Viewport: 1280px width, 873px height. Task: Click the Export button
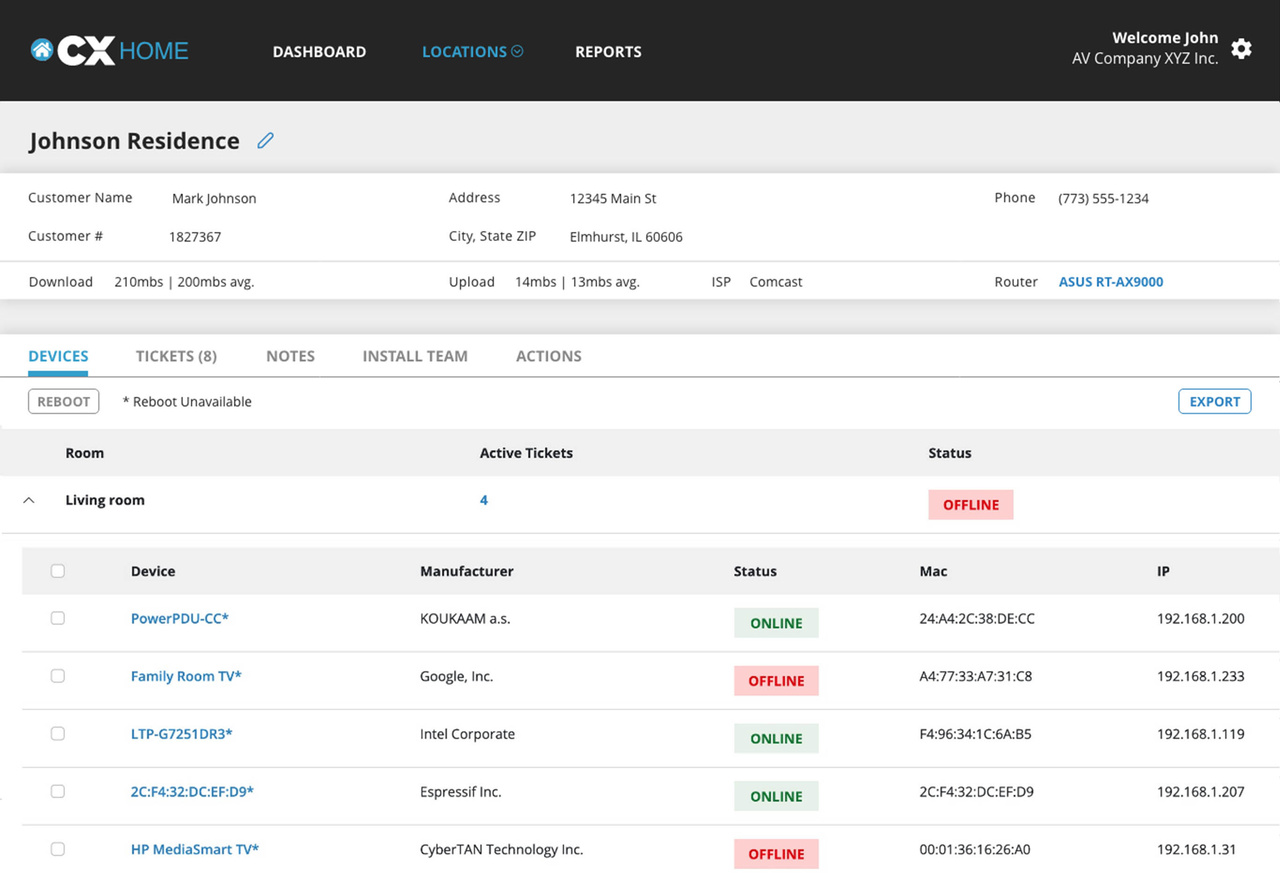(x=1214, y=402)
